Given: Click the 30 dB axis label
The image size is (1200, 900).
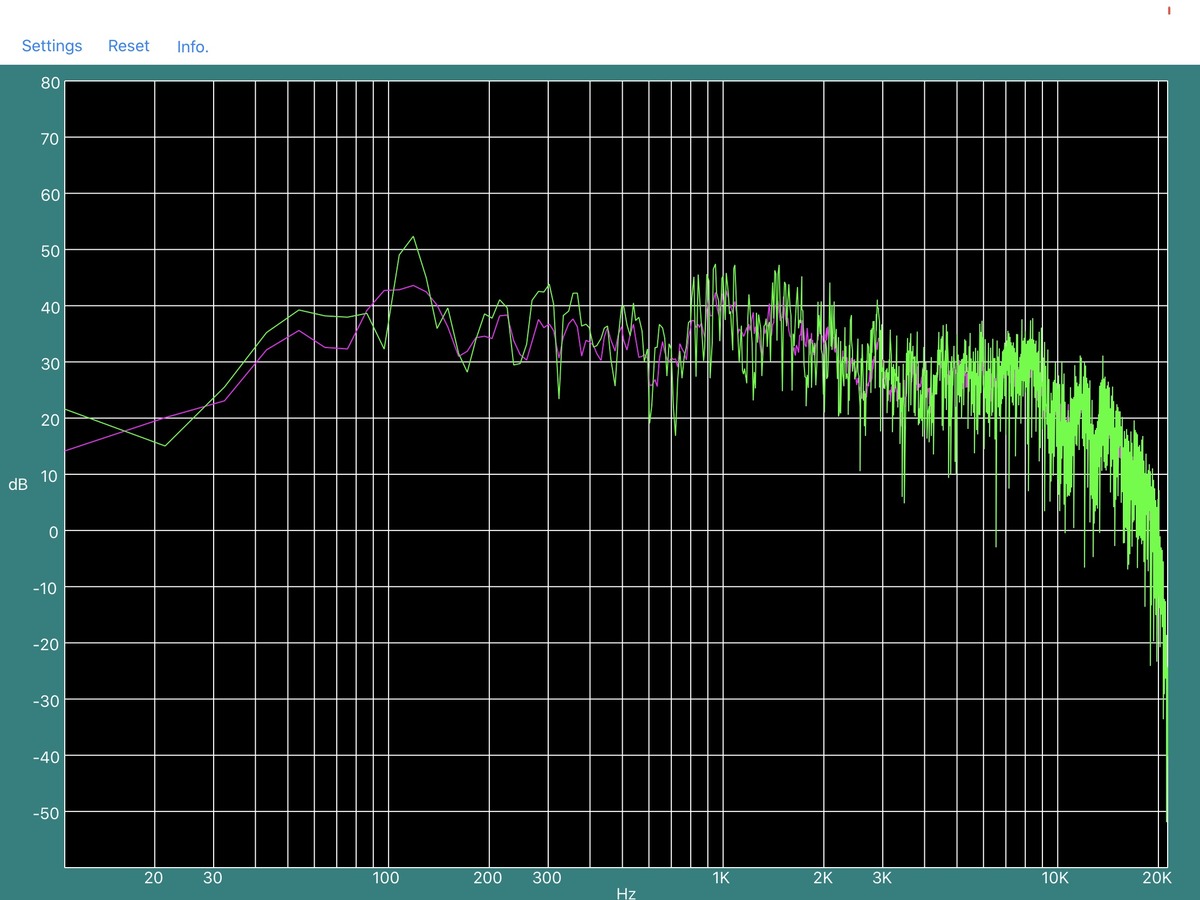Looking at the screenshot, I should tap(50, 363).
